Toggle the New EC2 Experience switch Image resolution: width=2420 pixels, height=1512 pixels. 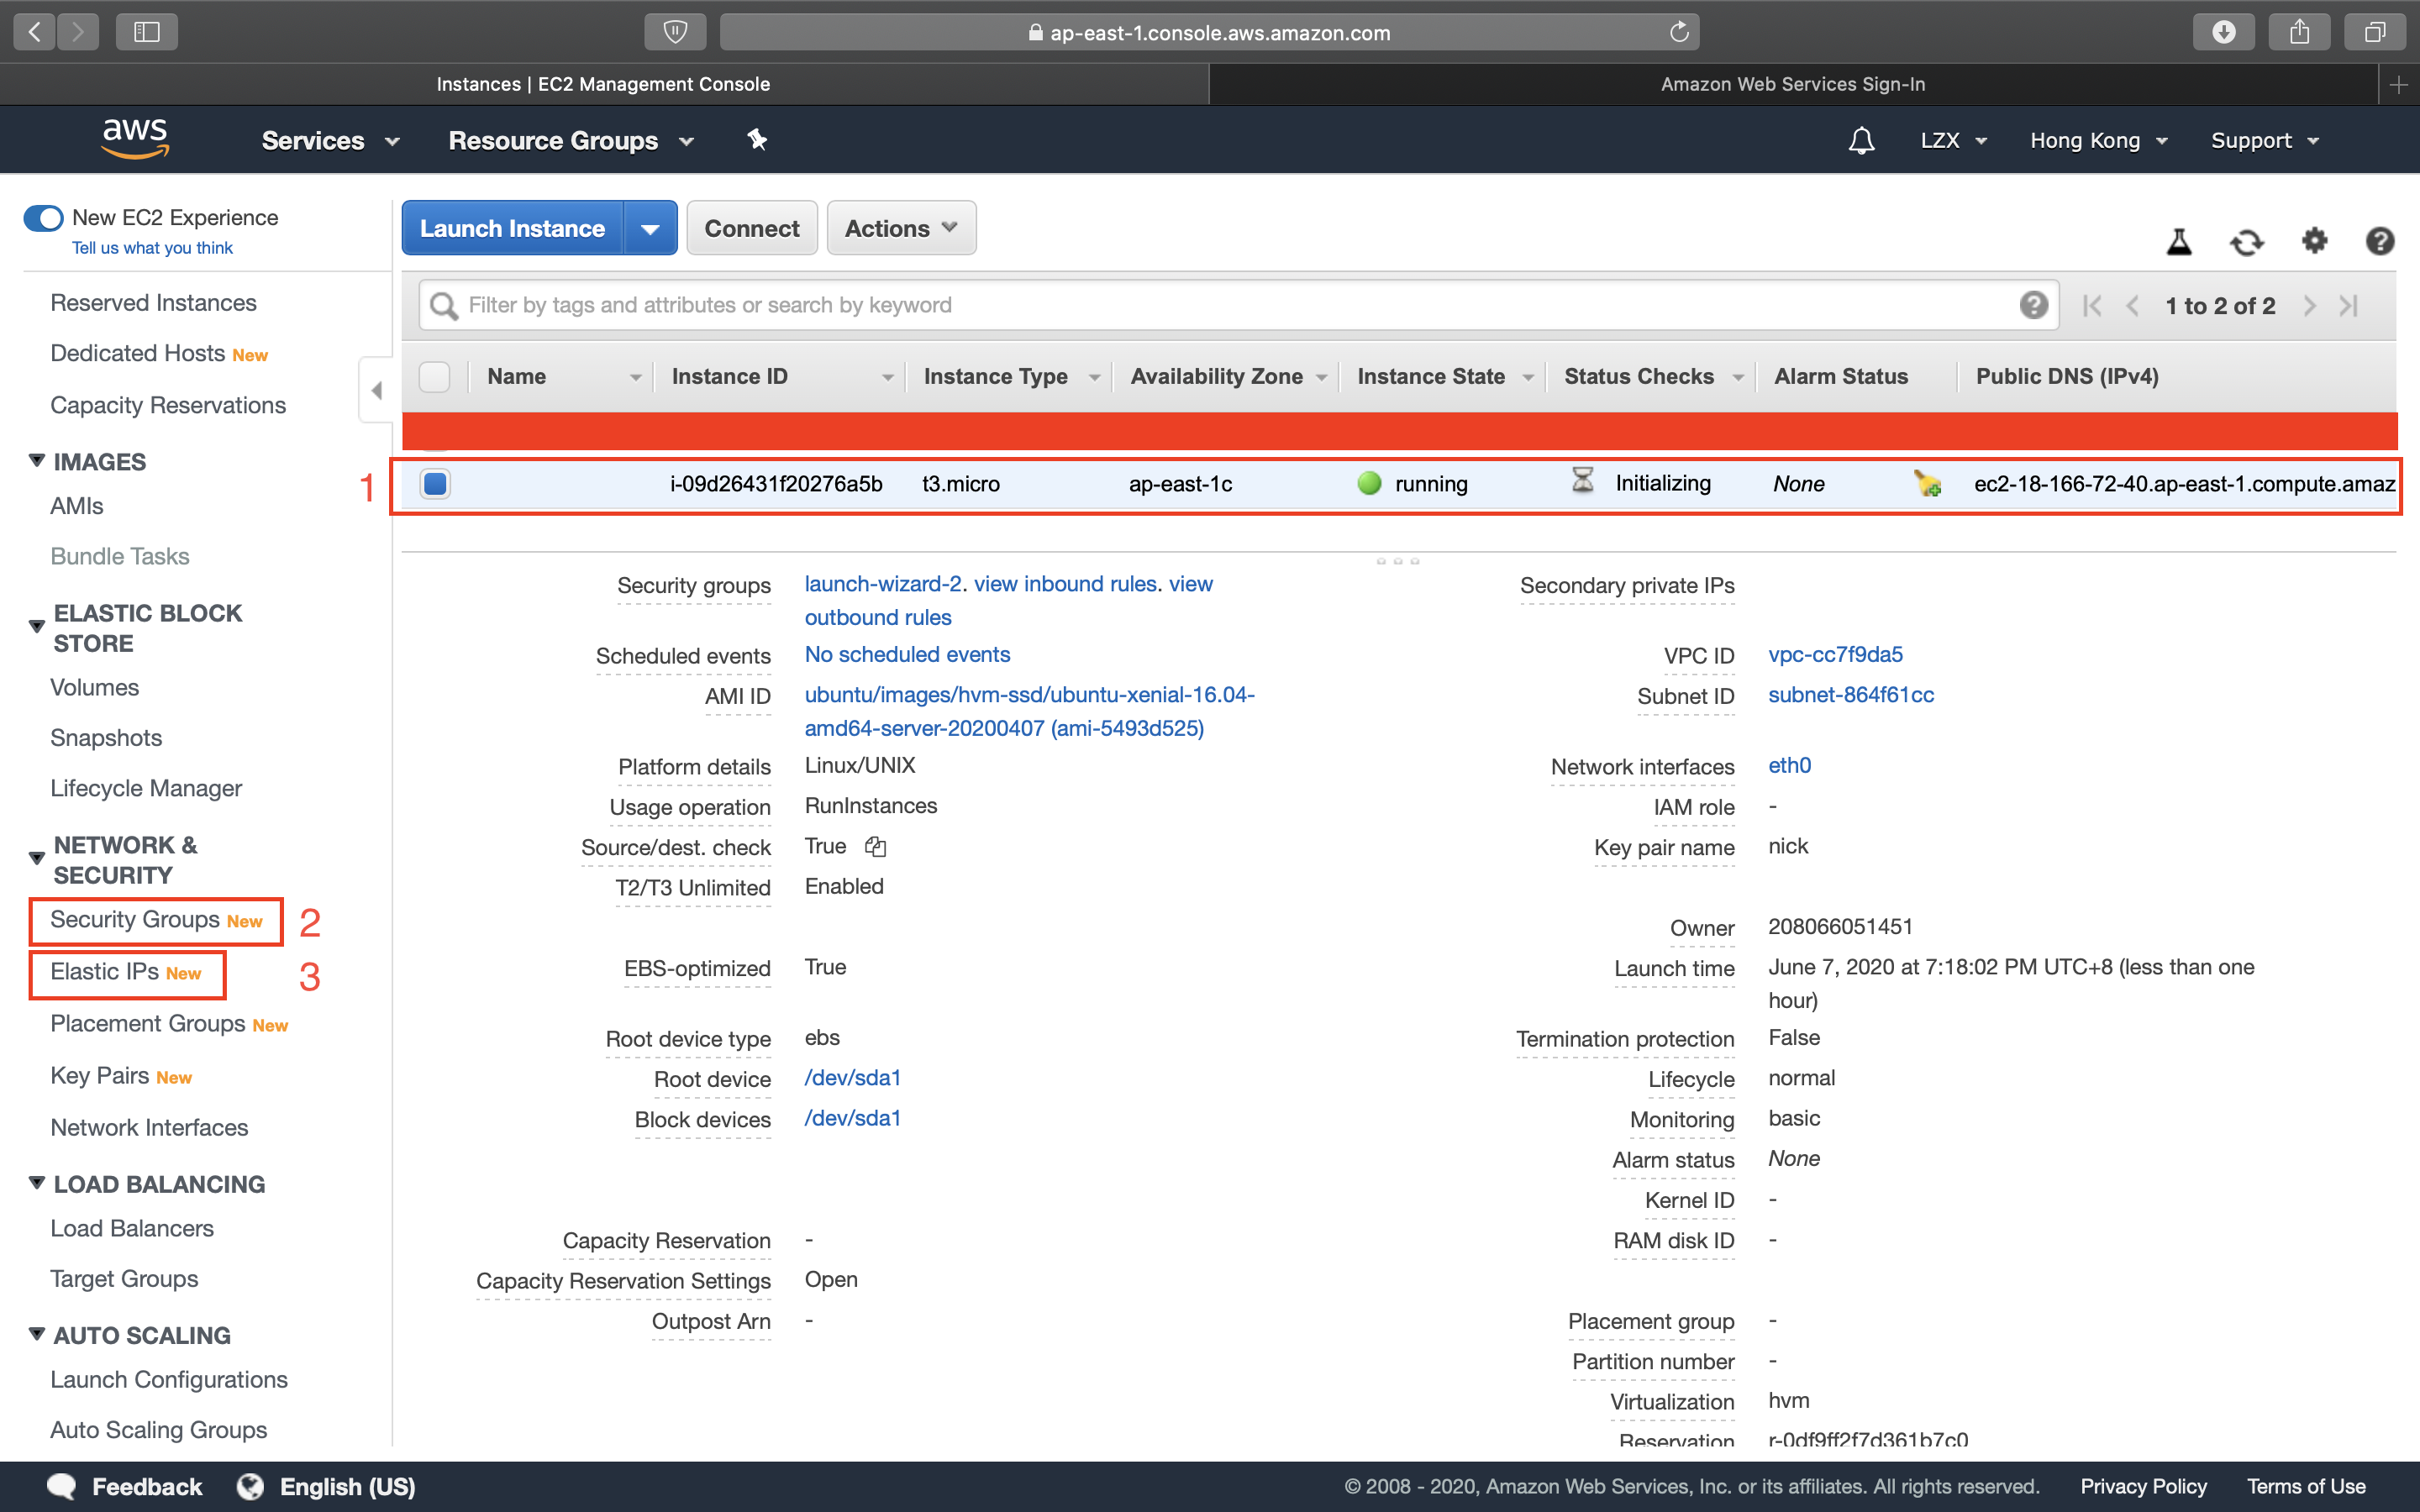[x=44, y=218]
